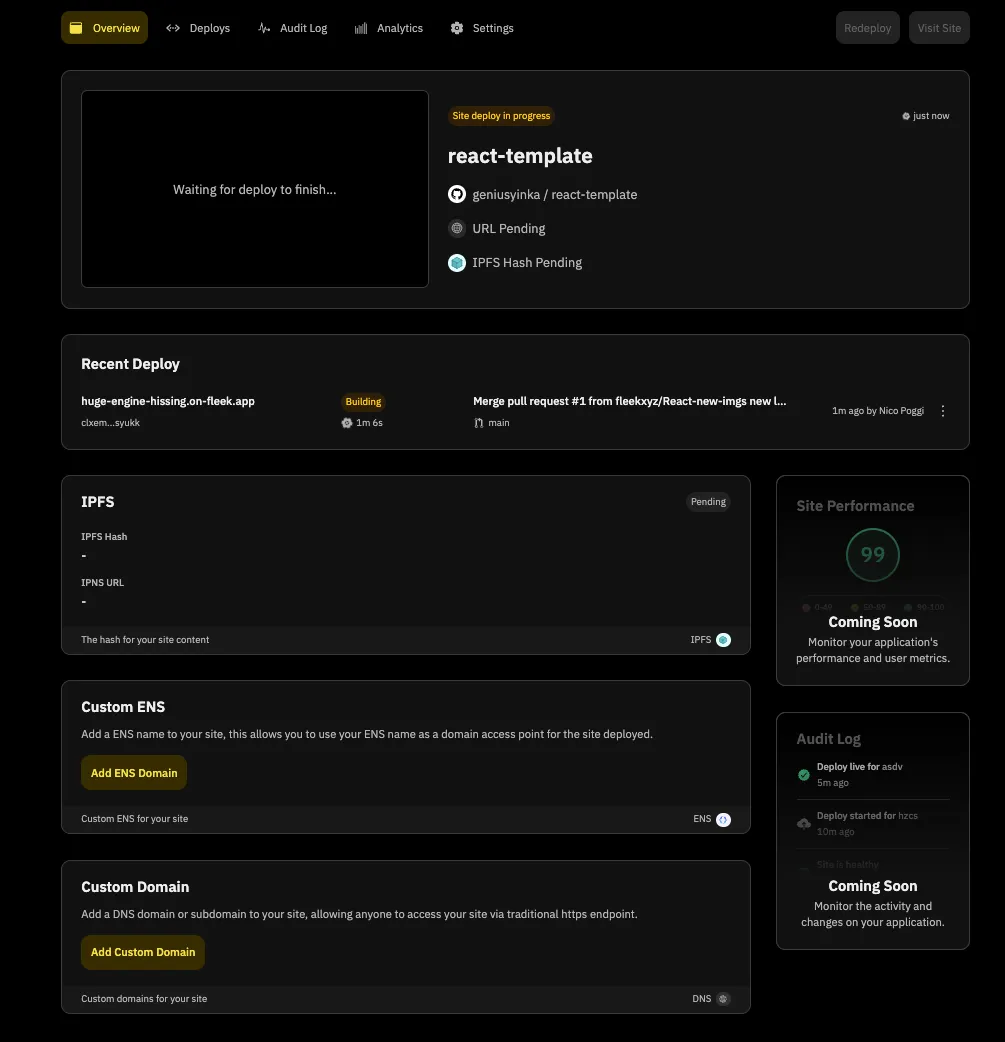
Task: Open the three-dot menu for recent deploy
Action: (943, 411)
